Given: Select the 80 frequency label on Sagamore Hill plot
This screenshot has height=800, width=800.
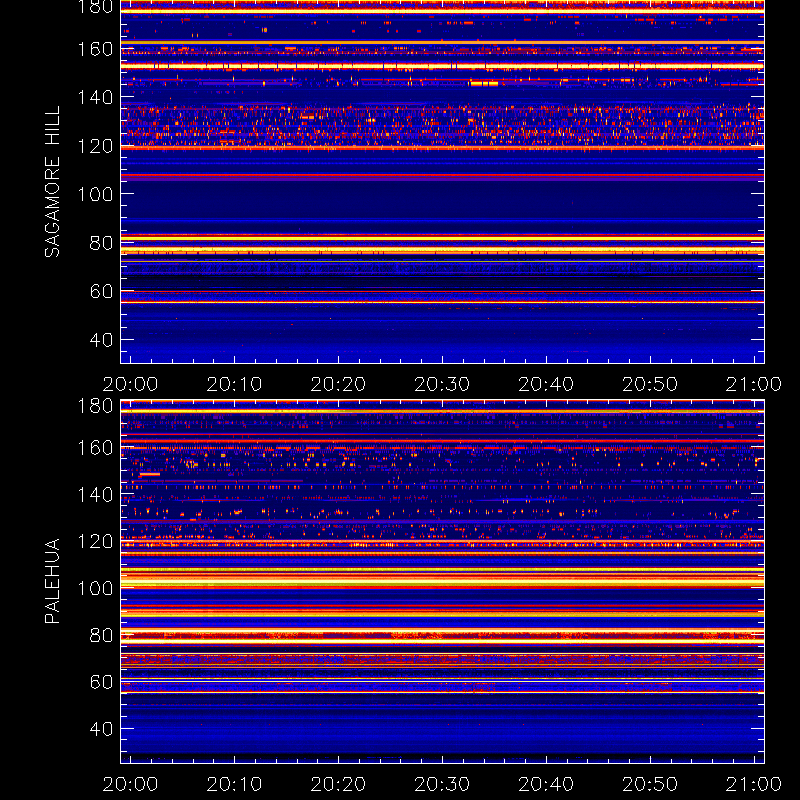Looking at the screenshot, I should point(101,243).
